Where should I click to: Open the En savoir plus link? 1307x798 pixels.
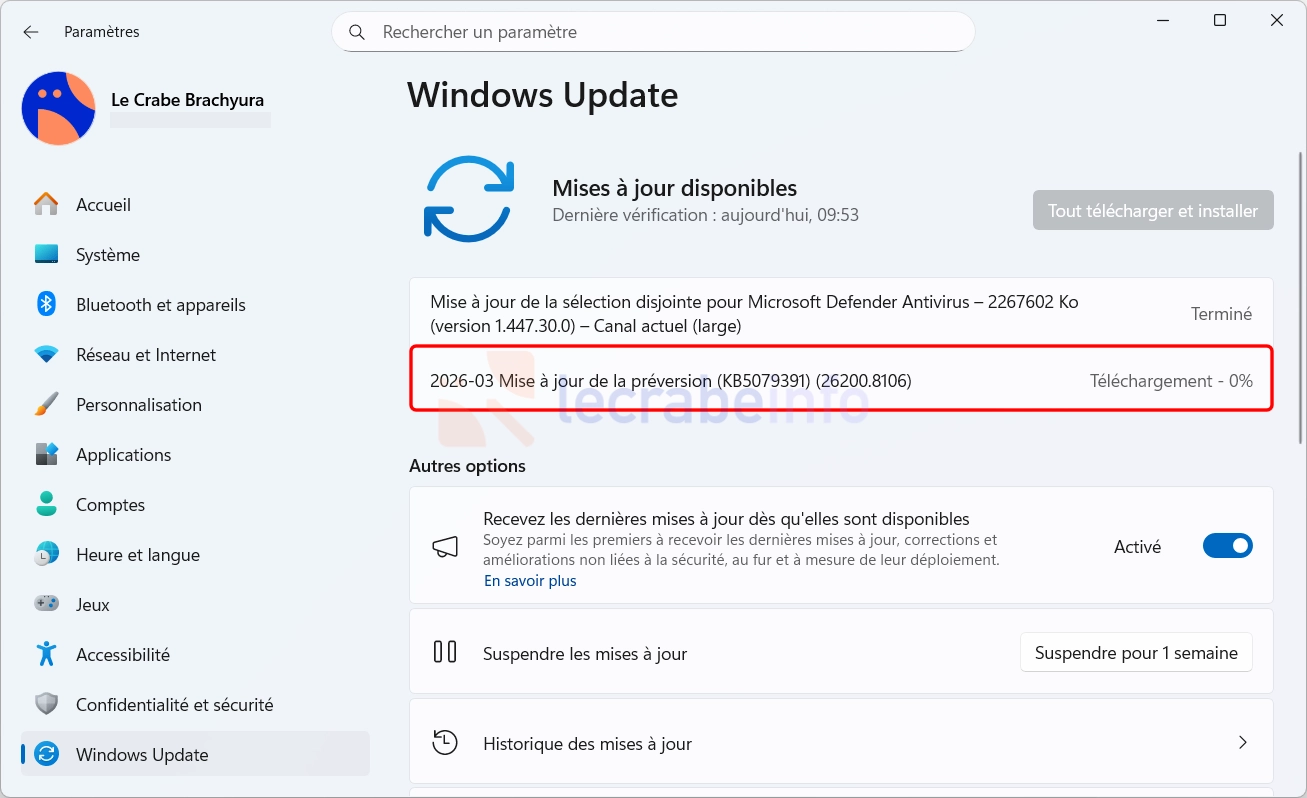coord(530,581)
